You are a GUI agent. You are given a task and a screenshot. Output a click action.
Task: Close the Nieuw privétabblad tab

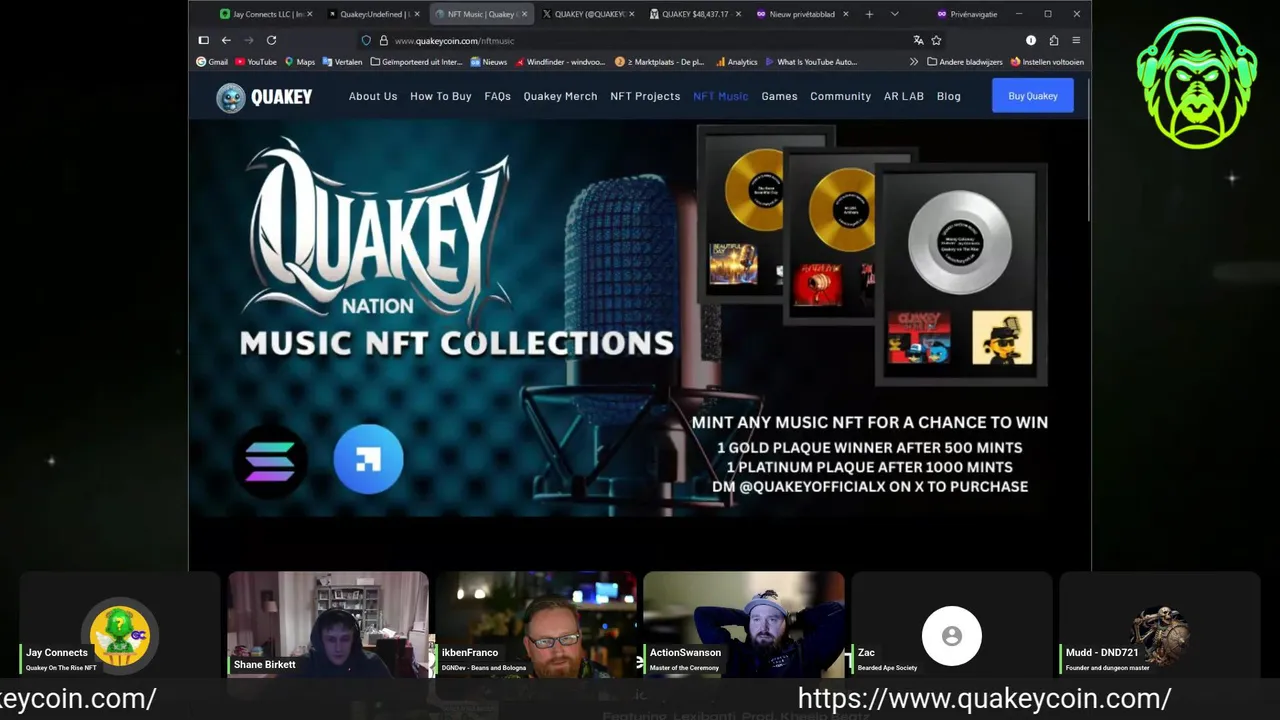846,14
